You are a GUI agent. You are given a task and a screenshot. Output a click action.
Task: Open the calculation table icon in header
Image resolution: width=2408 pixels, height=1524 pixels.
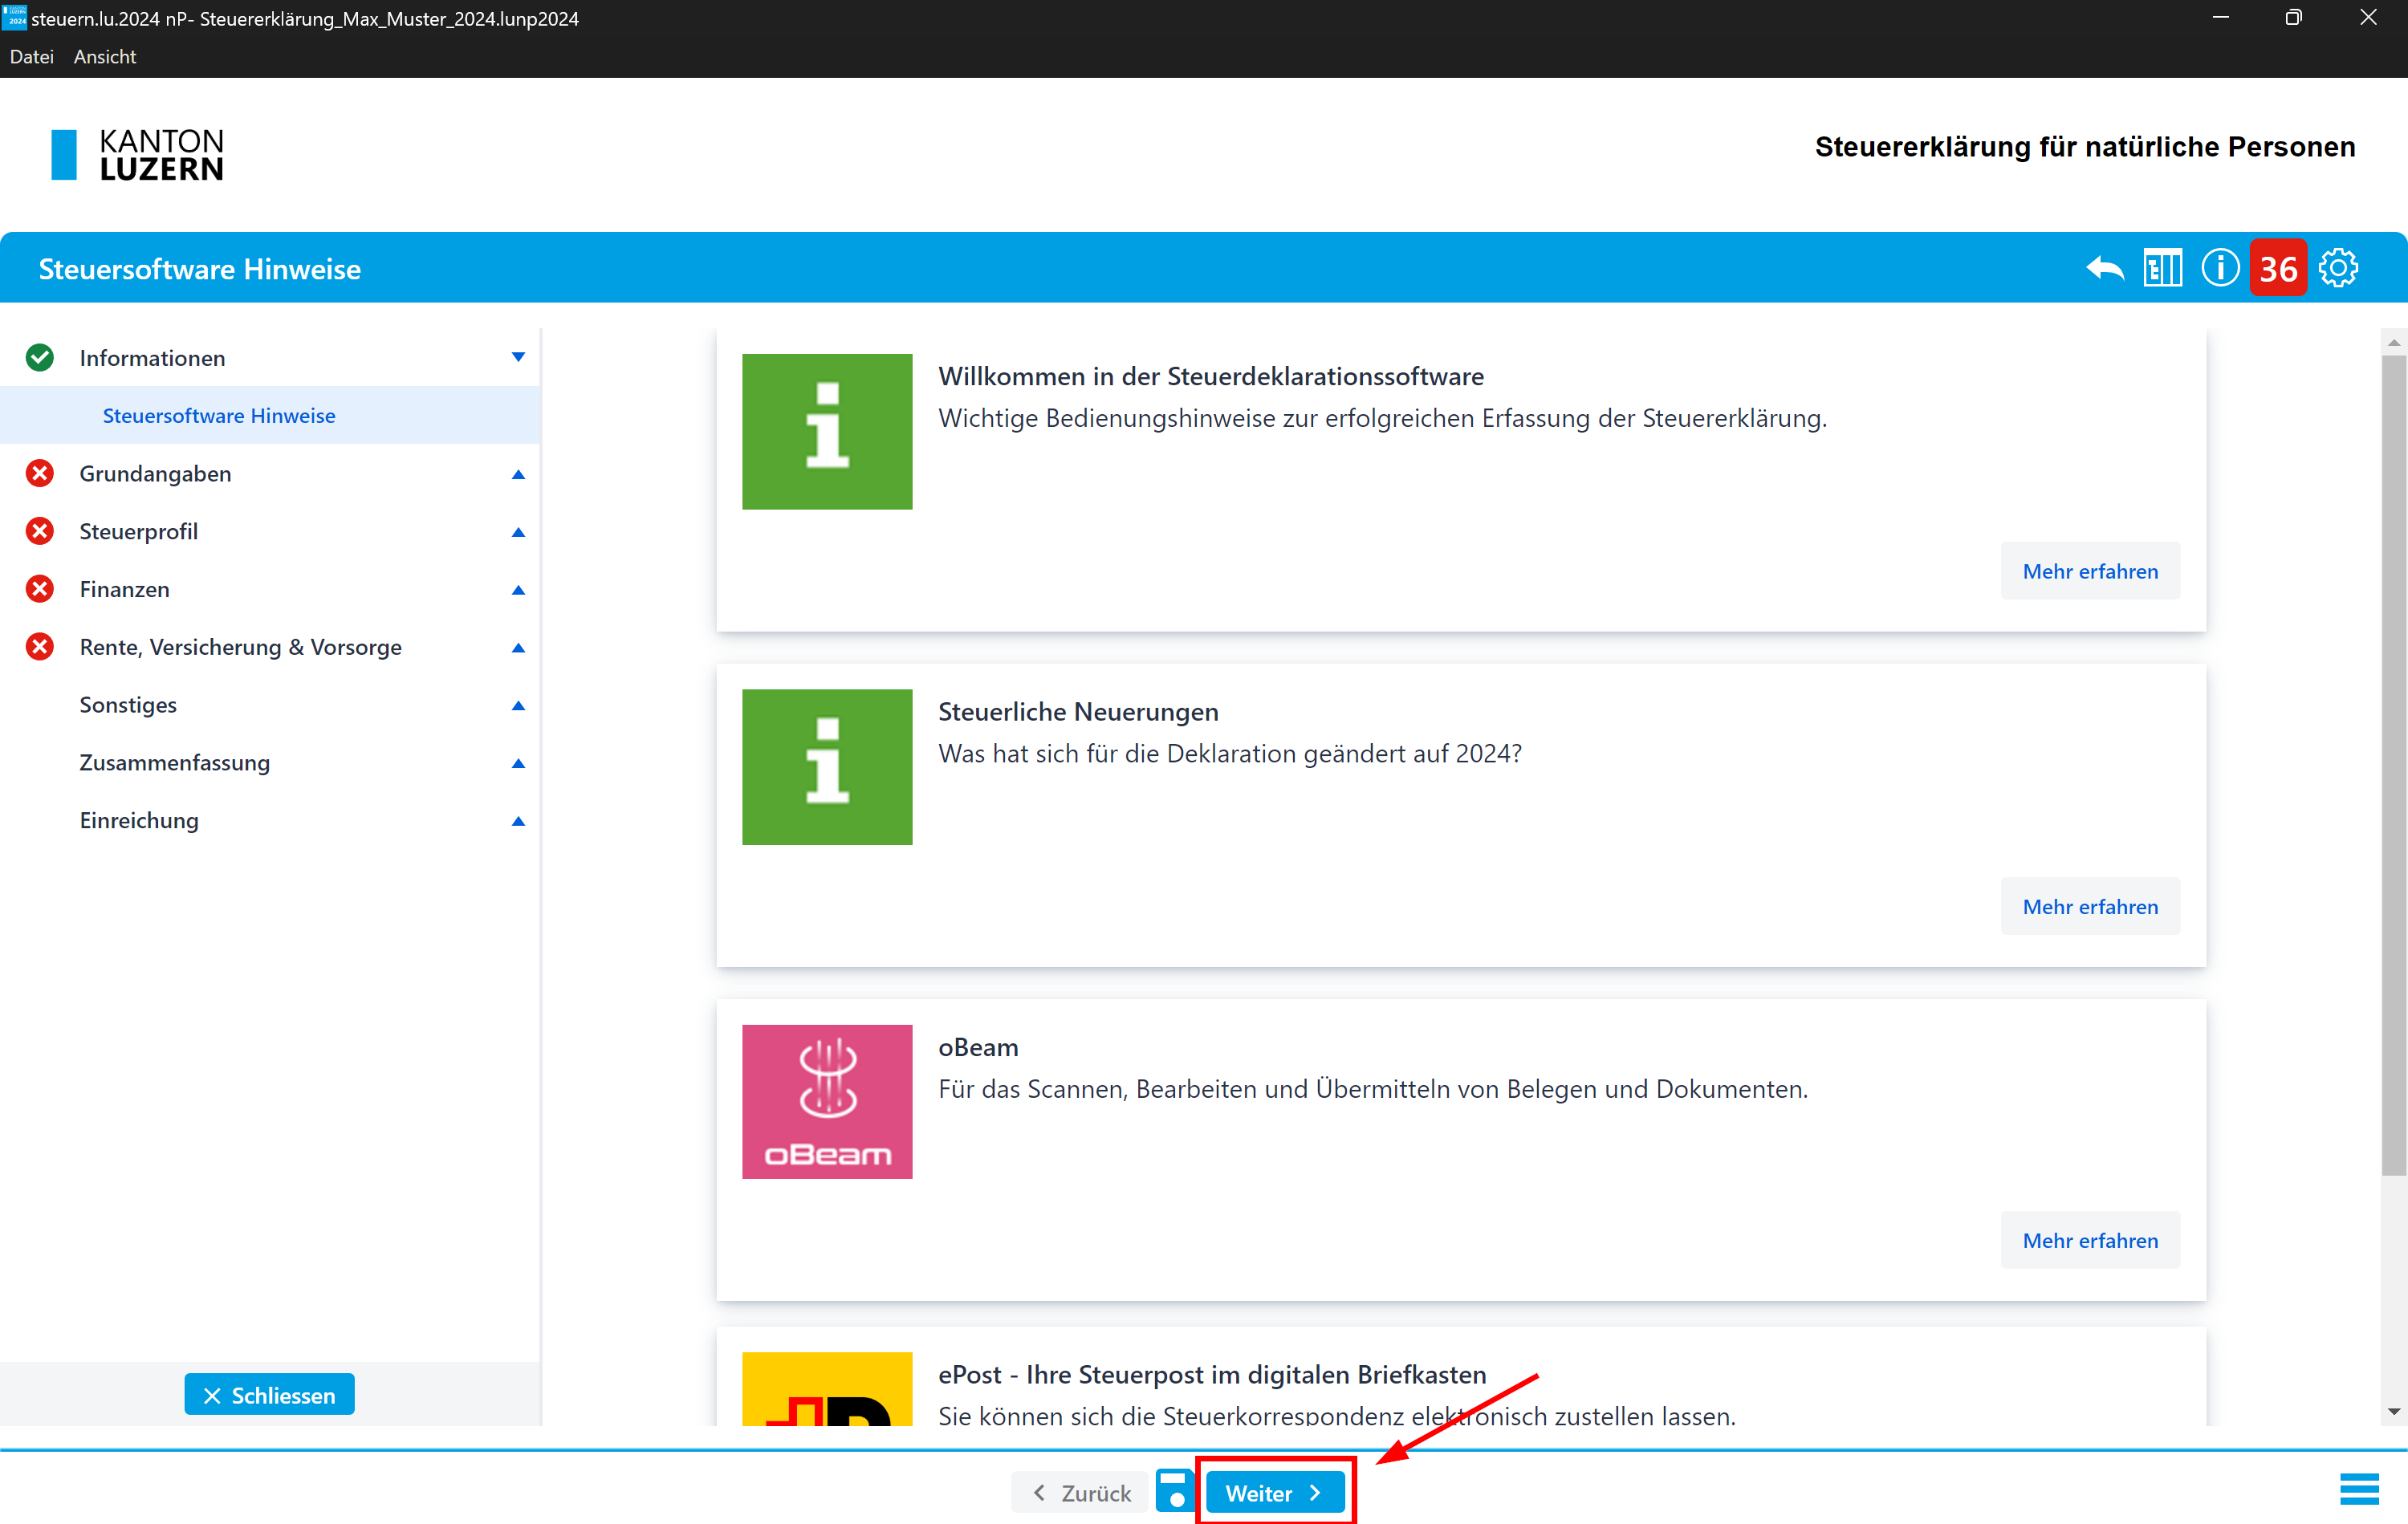pos(2162,268)
